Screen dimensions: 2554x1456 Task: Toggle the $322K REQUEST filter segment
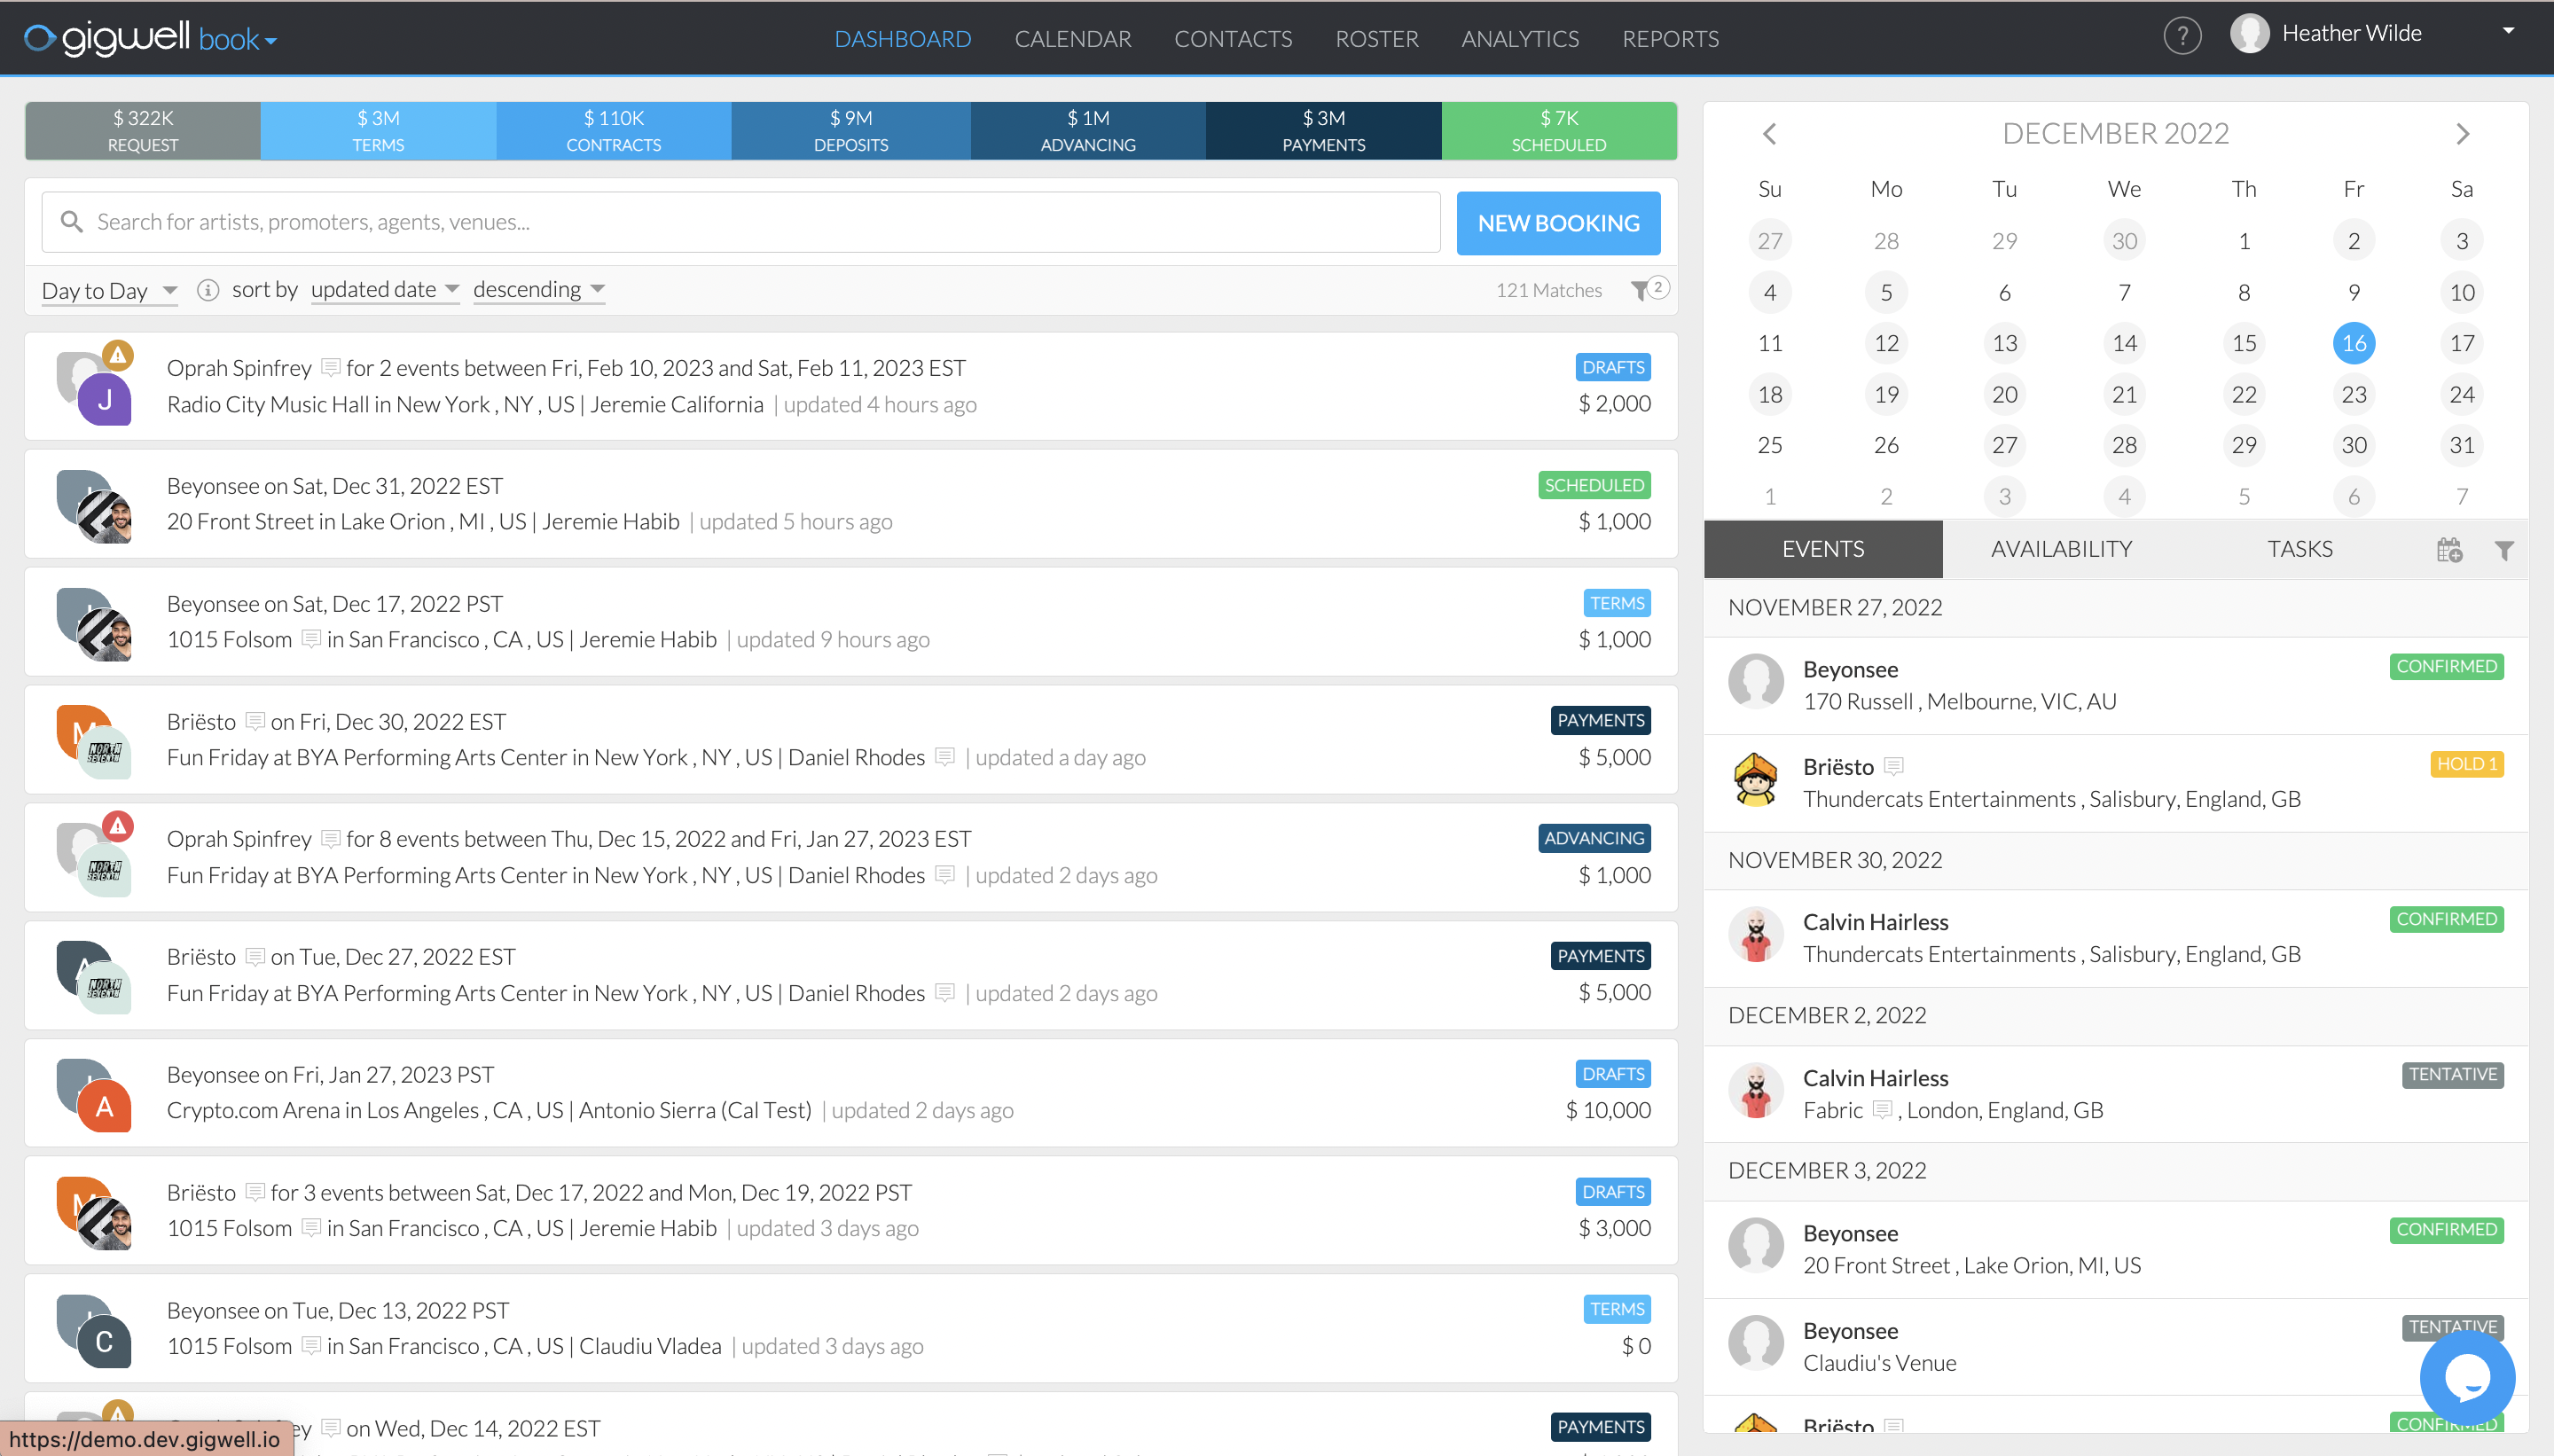(x=142, y=130)
